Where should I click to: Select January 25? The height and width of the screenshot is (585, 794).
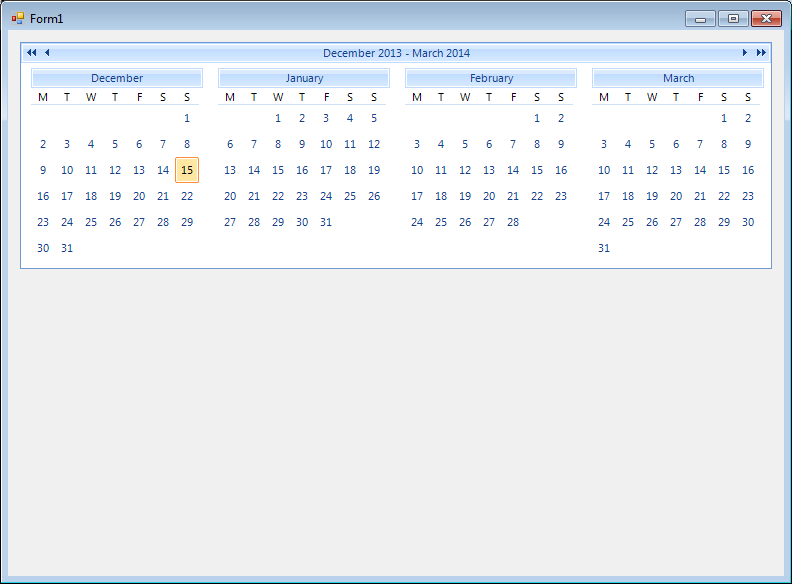pyautogui.click(x=350, y=196)
